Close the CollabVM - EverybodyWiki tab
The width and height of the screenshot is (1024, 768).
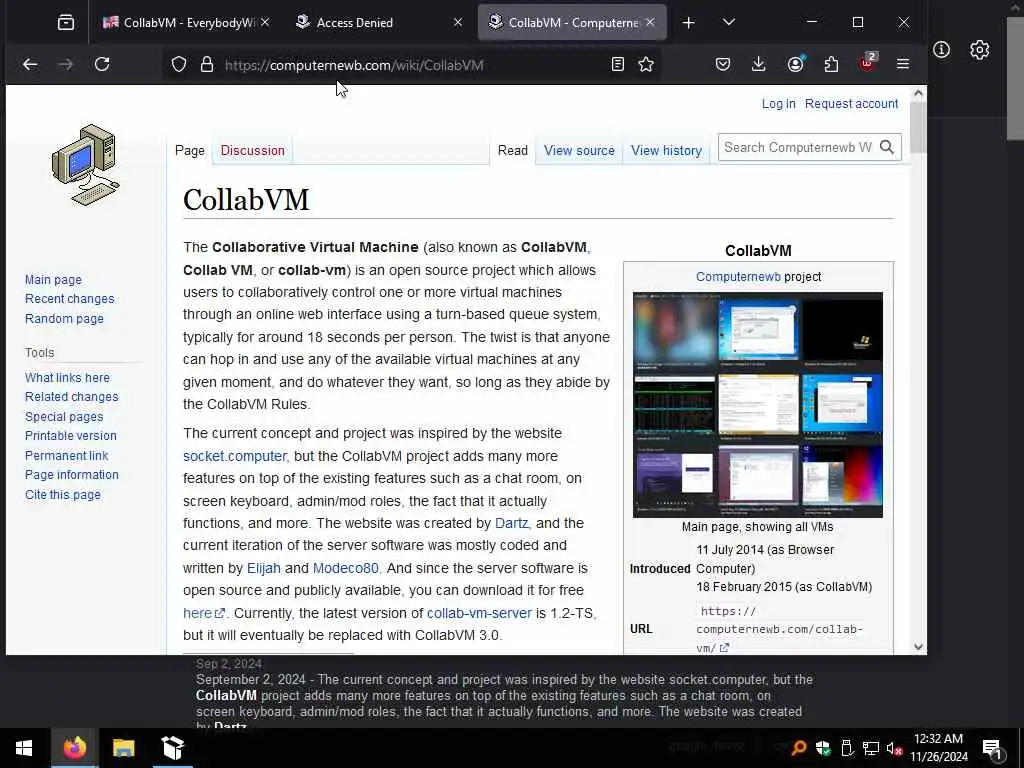pos(264,22)
